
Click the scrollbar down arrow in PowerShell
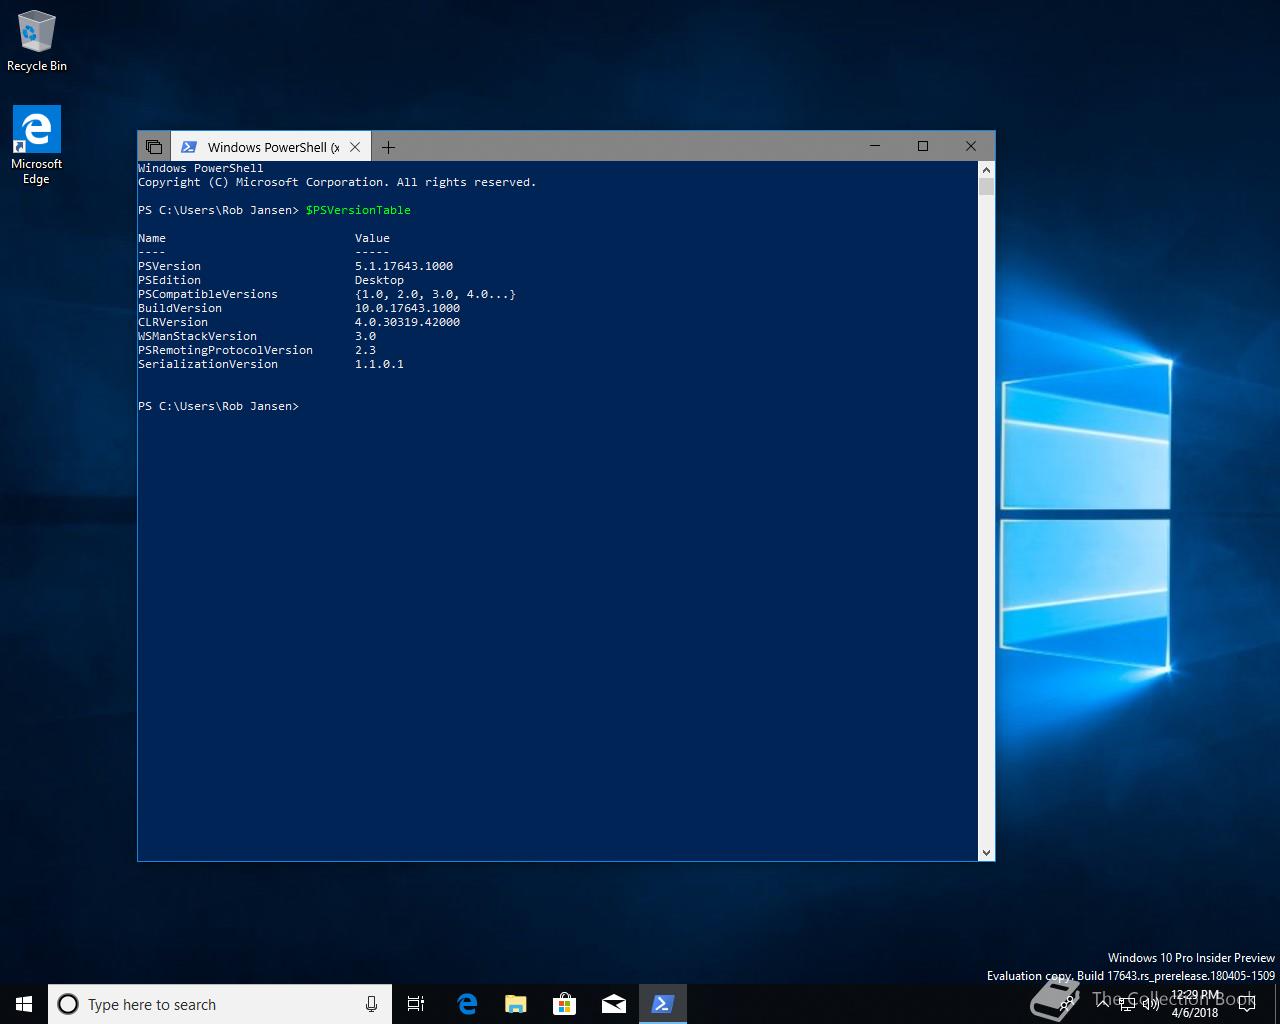tap(986, 853)
